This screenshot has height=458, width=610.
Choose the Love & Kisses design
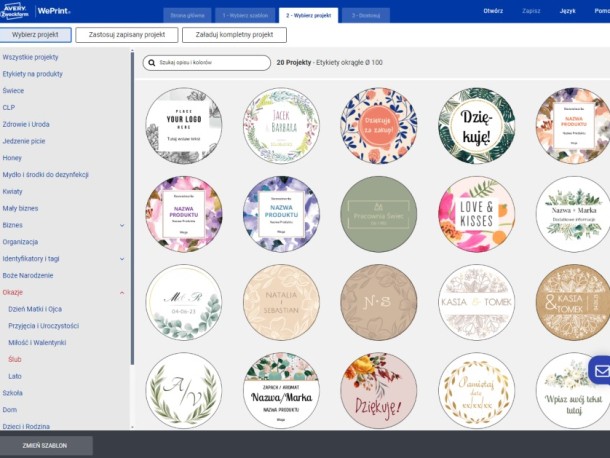(x=476, y=214)
